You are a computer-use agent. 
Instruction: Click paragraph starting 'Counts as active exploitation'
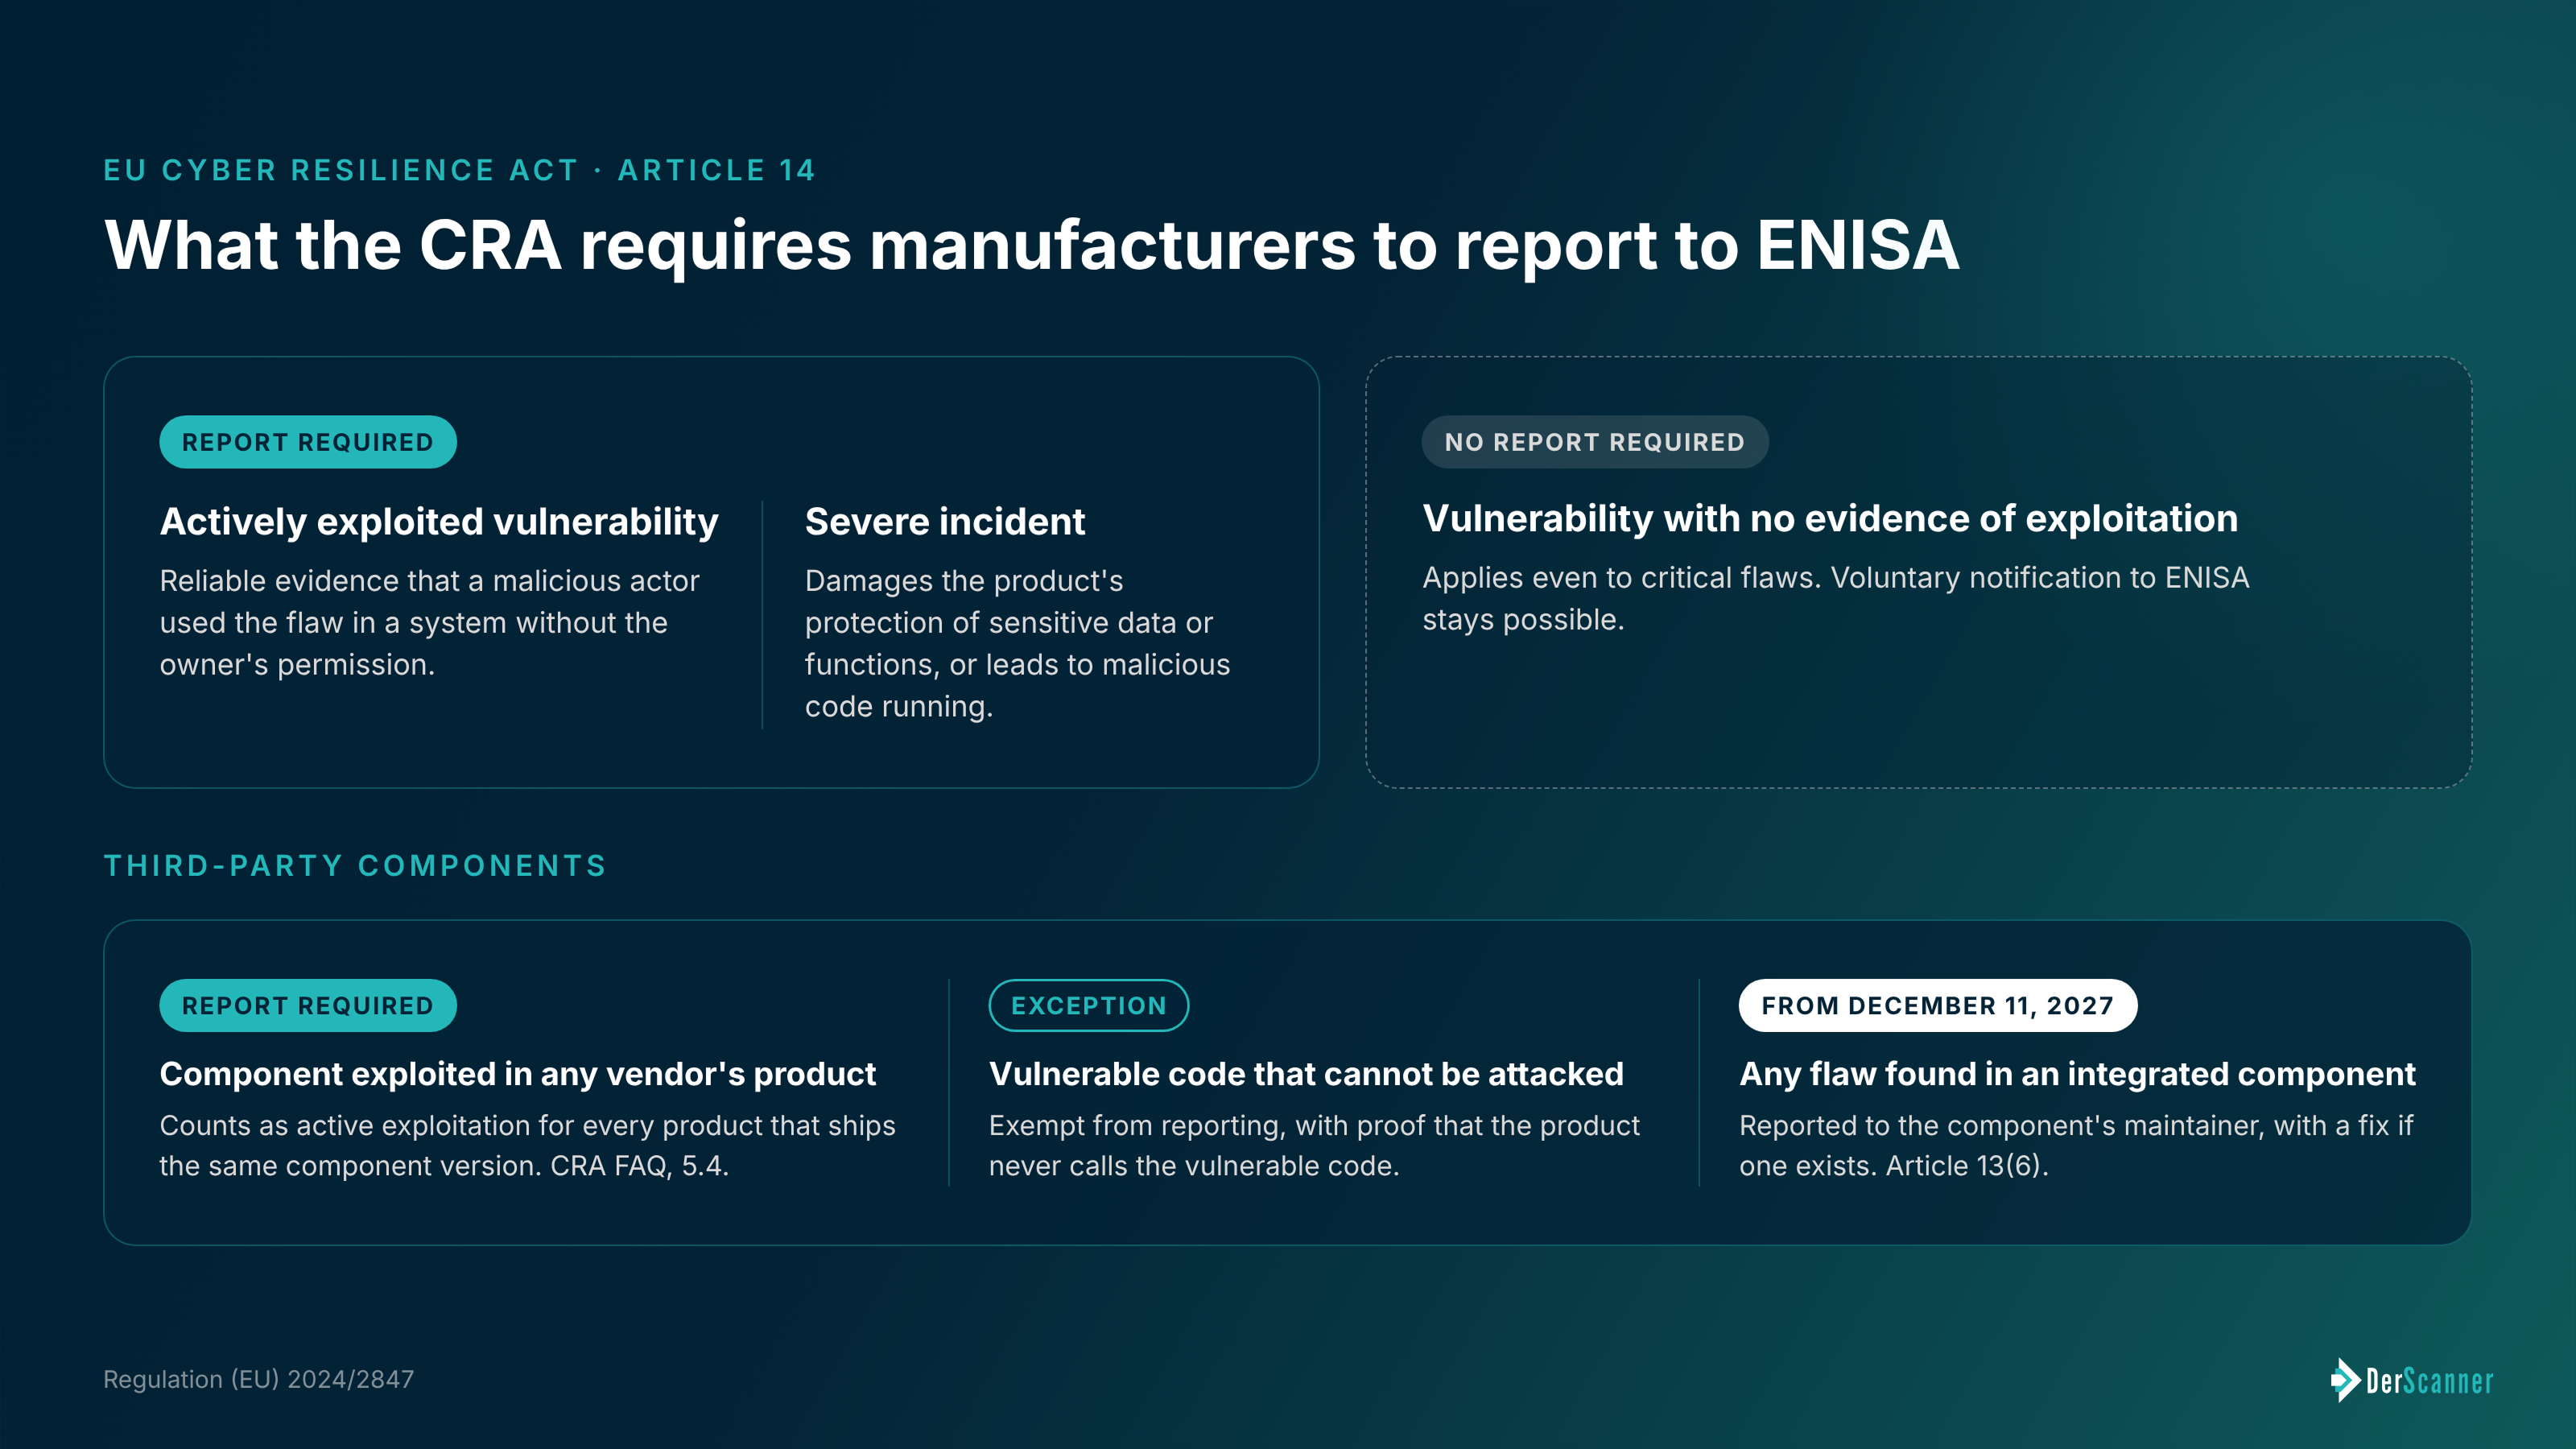point(528,1146)
